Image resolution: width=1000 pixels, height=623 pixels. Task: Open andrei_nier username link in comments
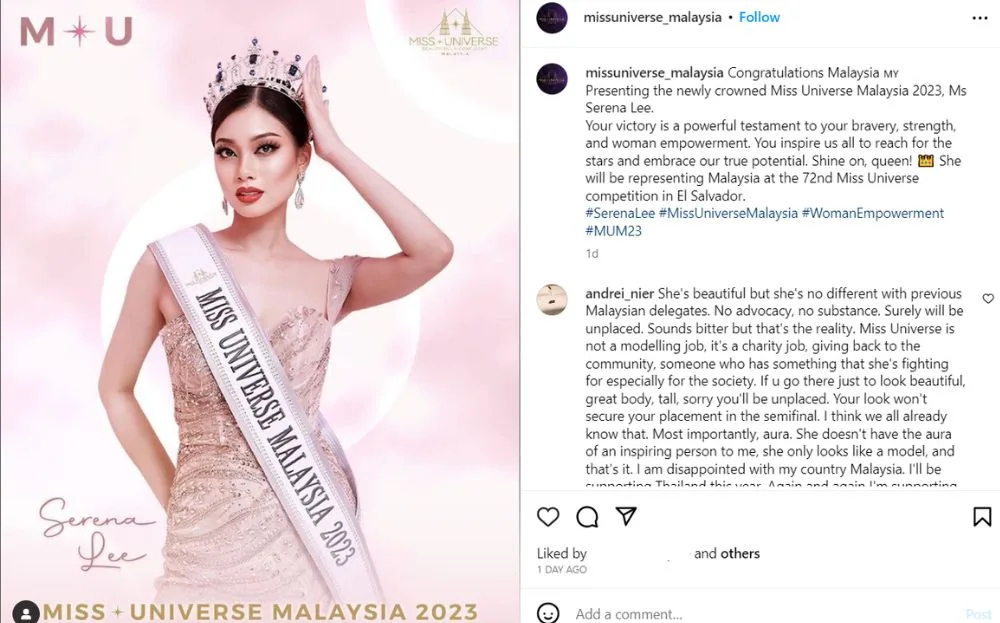point(619,293)
